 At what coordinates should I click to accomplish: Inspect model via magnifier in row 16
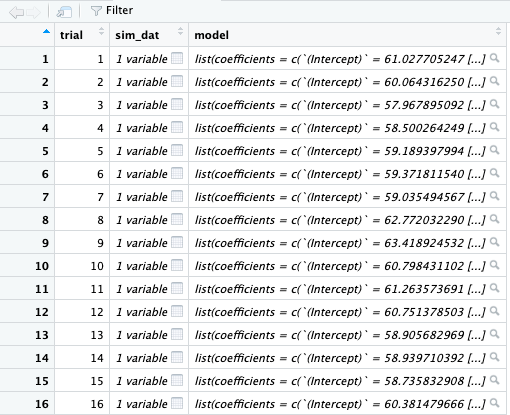[495, 403]
